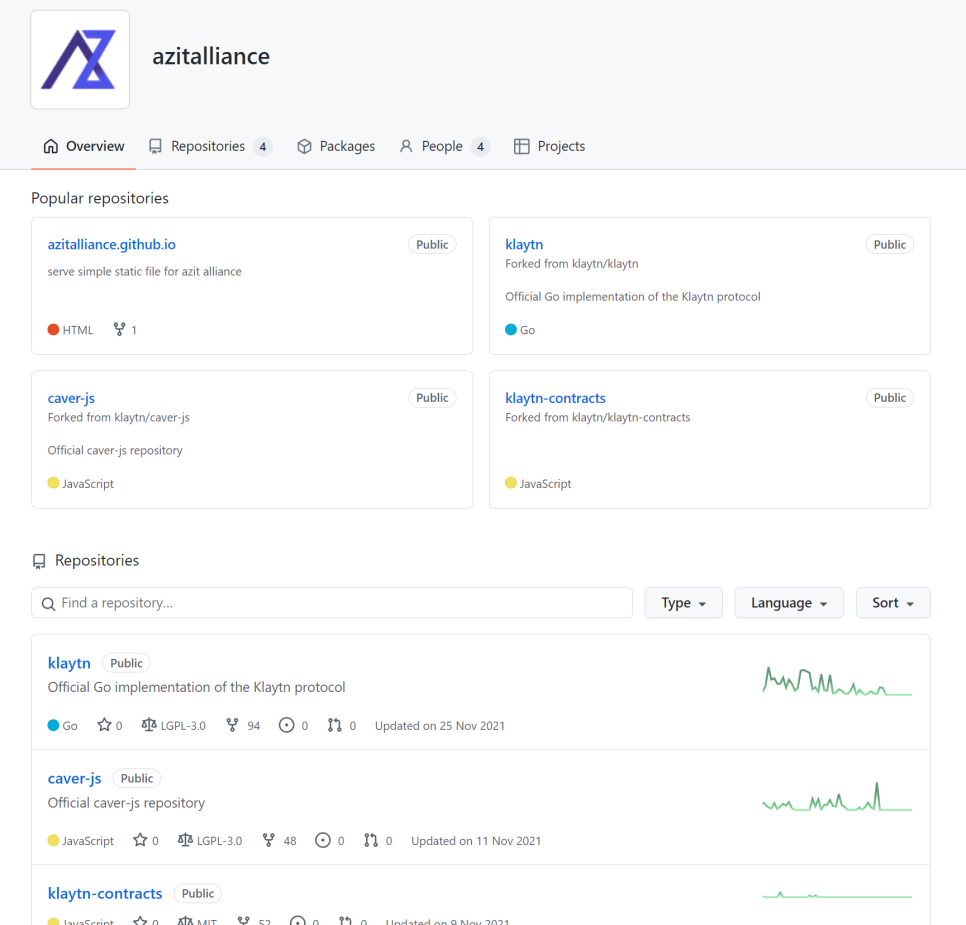966x925 pixels.
Task: Click fork icon on azitalliance.github.io card
Action: tap(120, 330)
